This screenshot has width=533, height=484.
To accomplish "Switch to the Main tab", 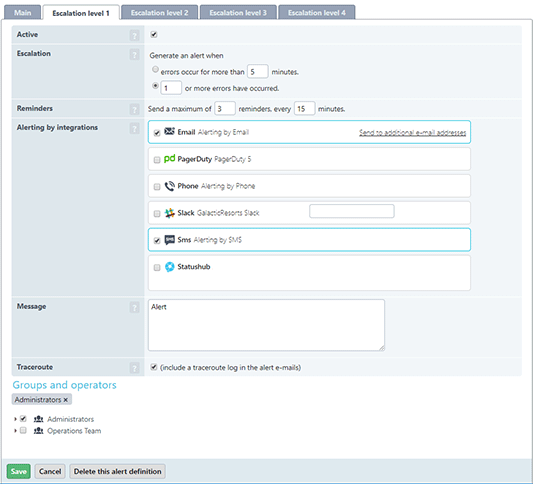I will 22,13.
